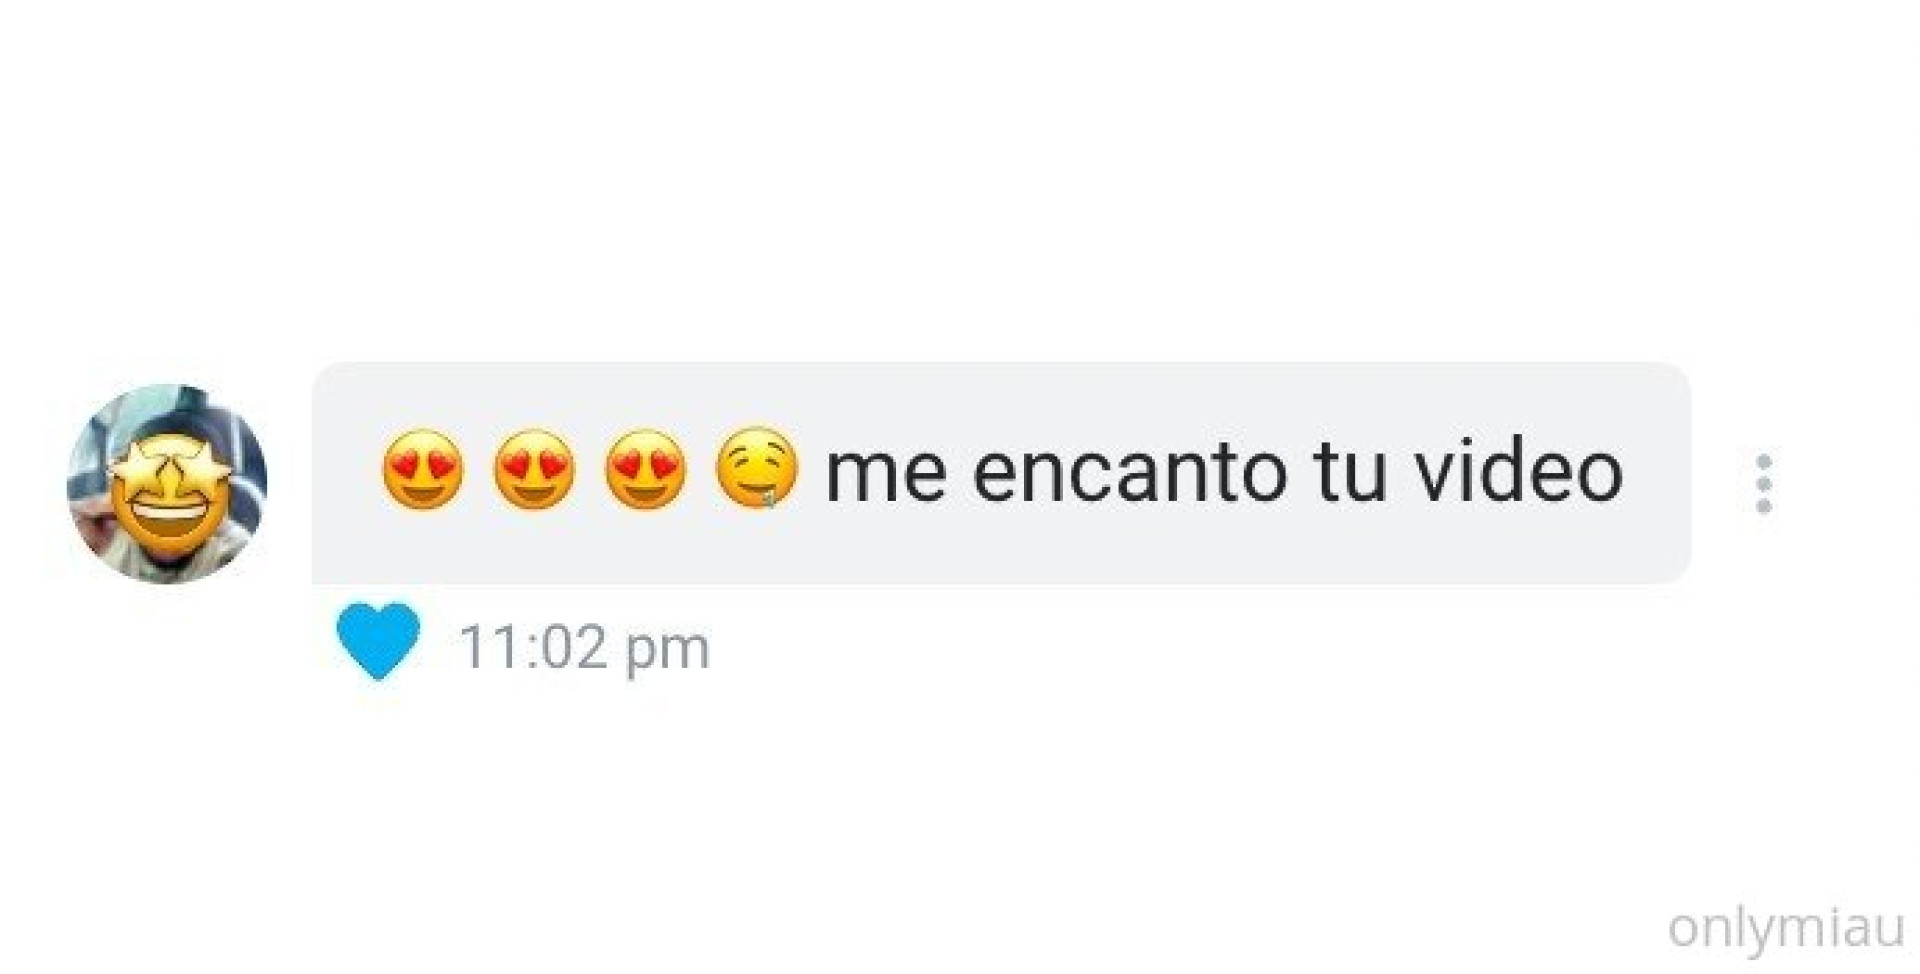Image resolution: width=1920 pixels, height=974 pixels.
Task: Click the 11:02 pm timestamp
Action: point(584,648)
